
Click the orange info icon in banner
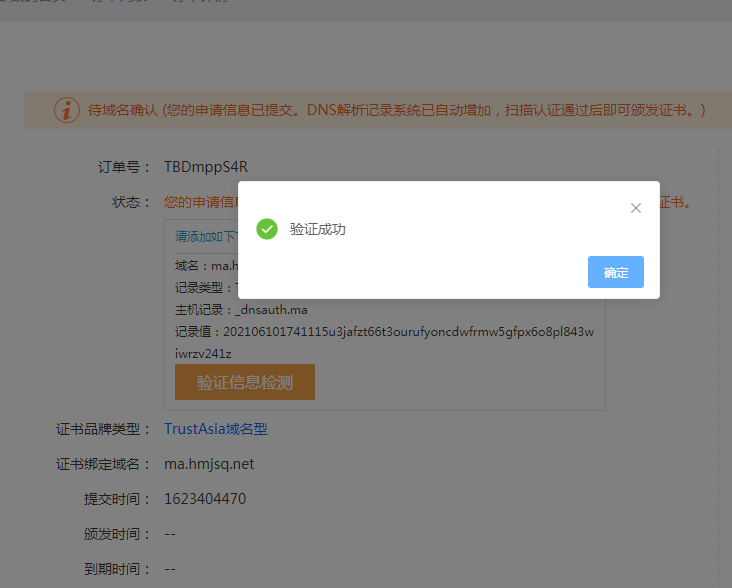coord(66,110)
